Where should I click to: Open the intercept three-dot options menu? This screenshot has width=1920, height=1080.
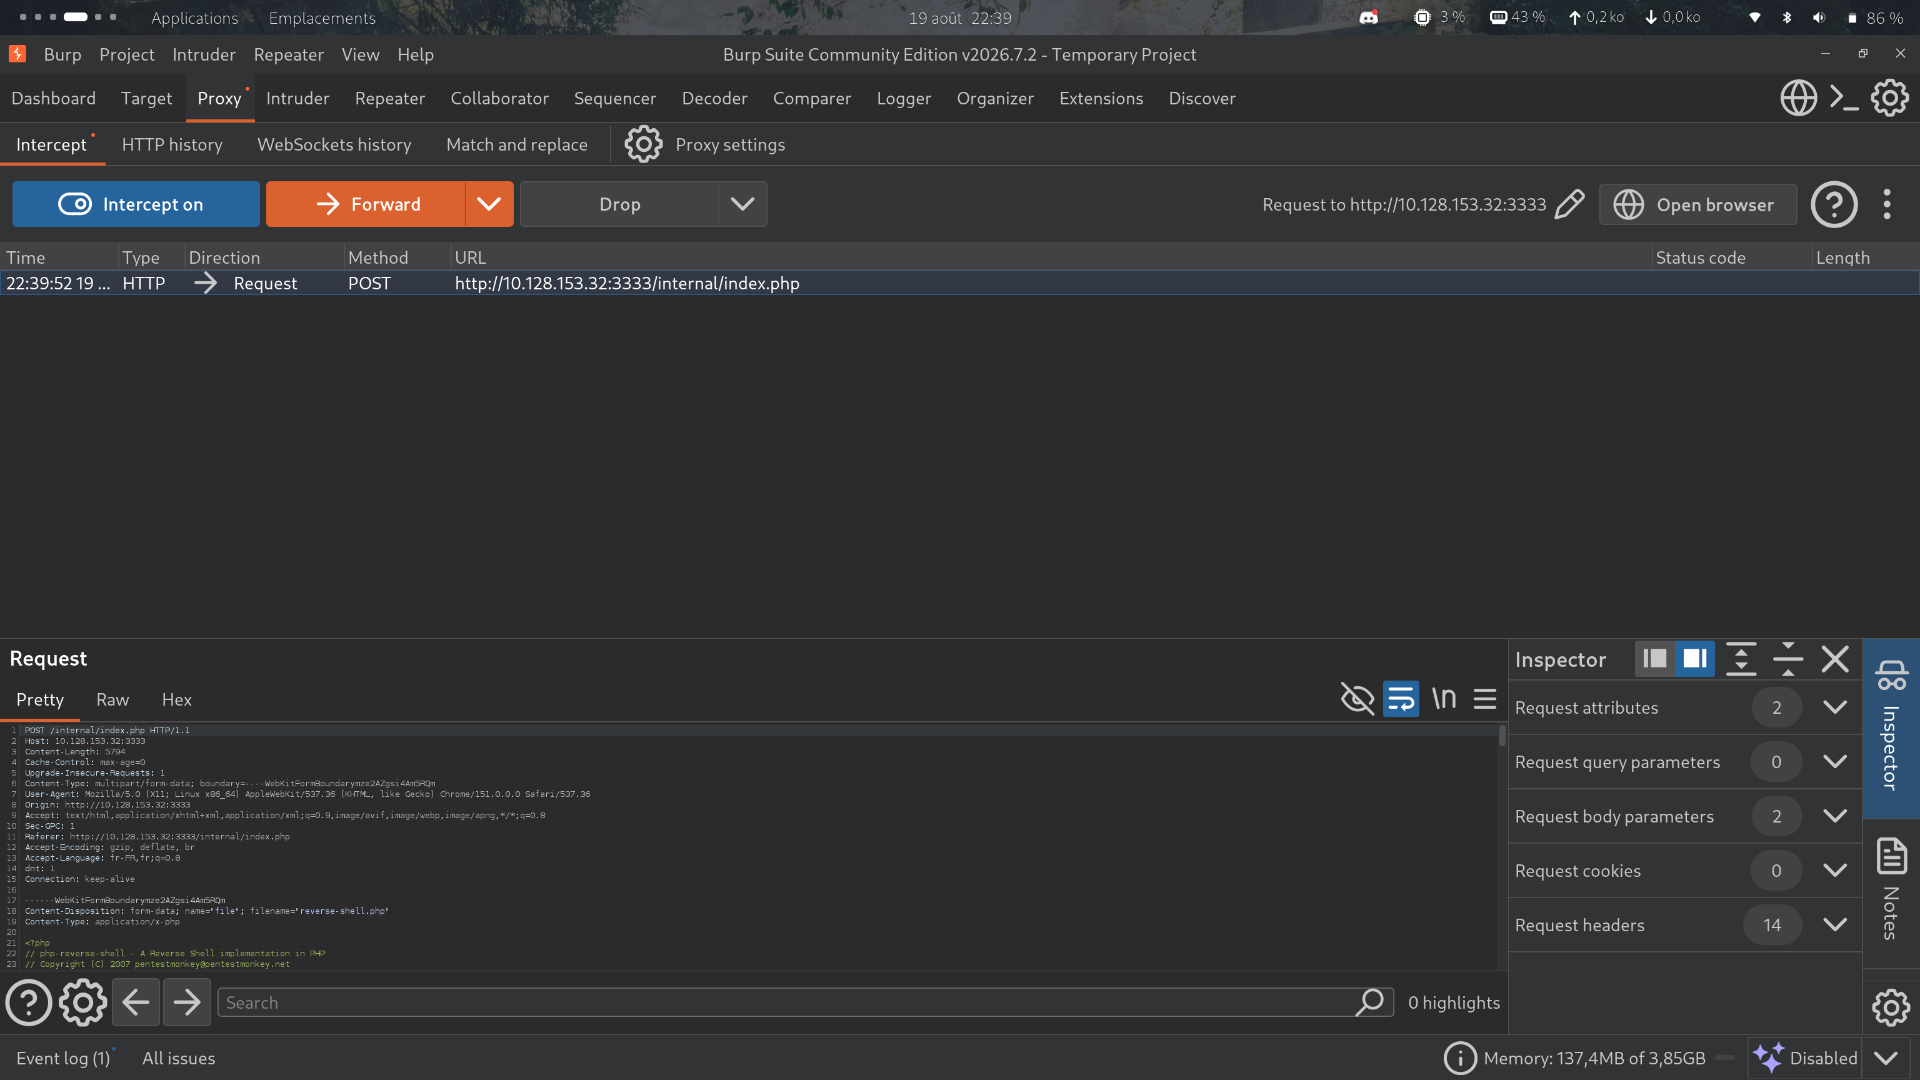tap(1887, 204)
